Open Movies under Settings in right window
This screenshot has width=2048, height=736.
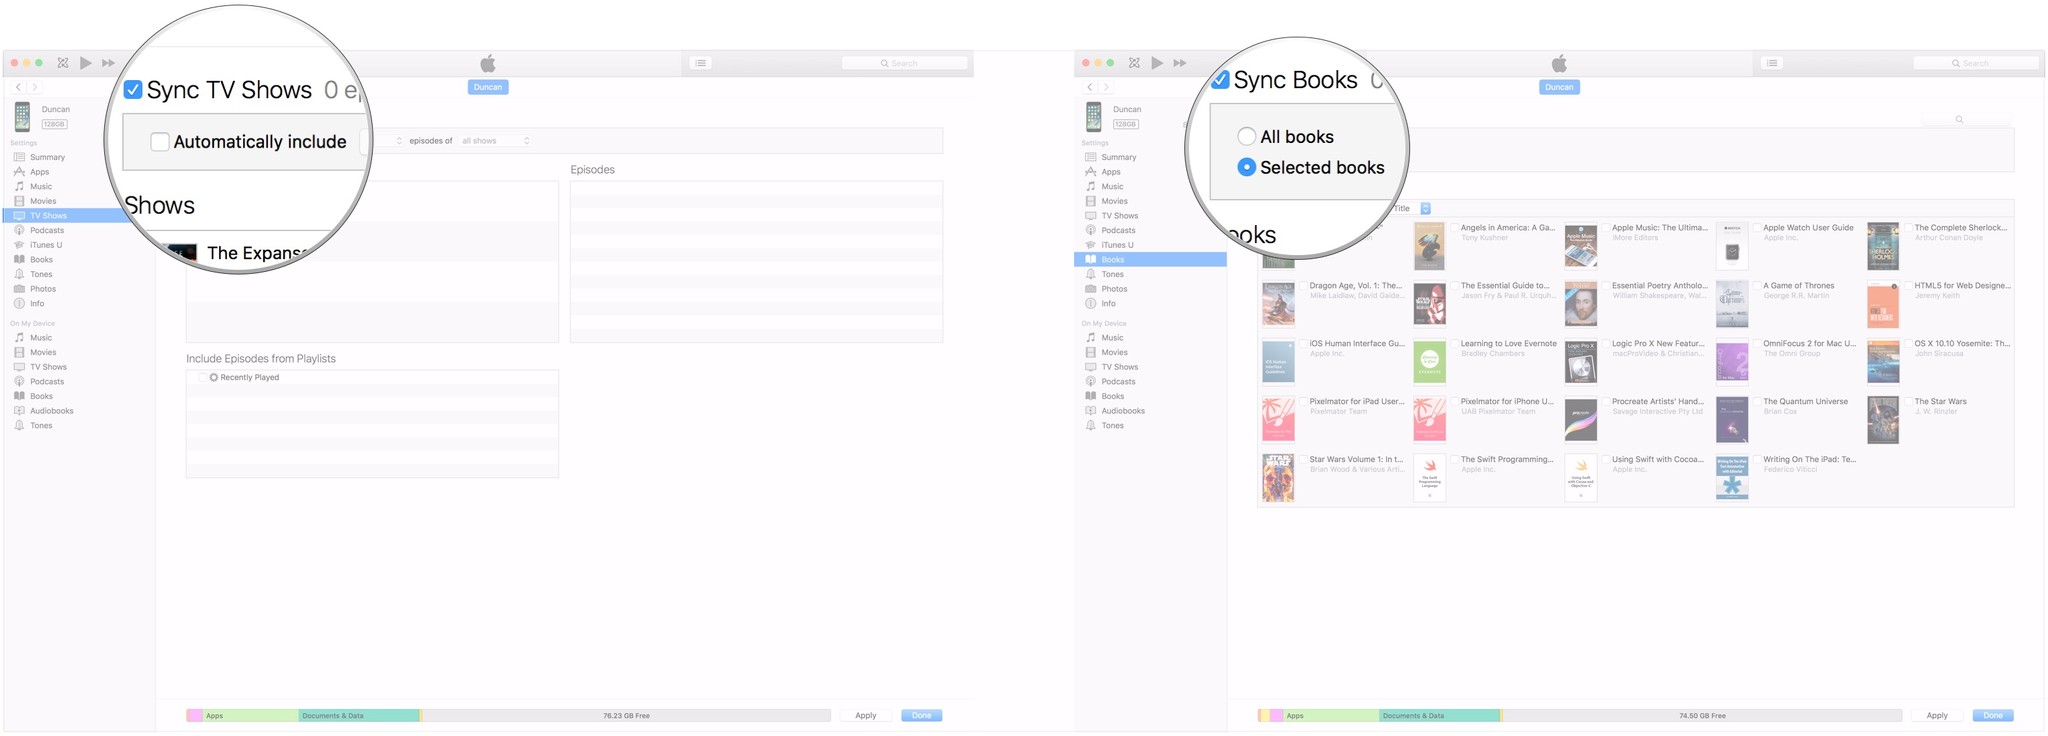click(x=1115, y=201)
